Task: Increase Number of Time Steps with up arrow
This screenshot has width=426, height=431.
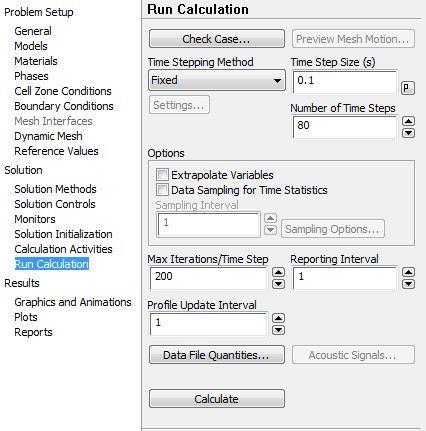Action: 408,121
